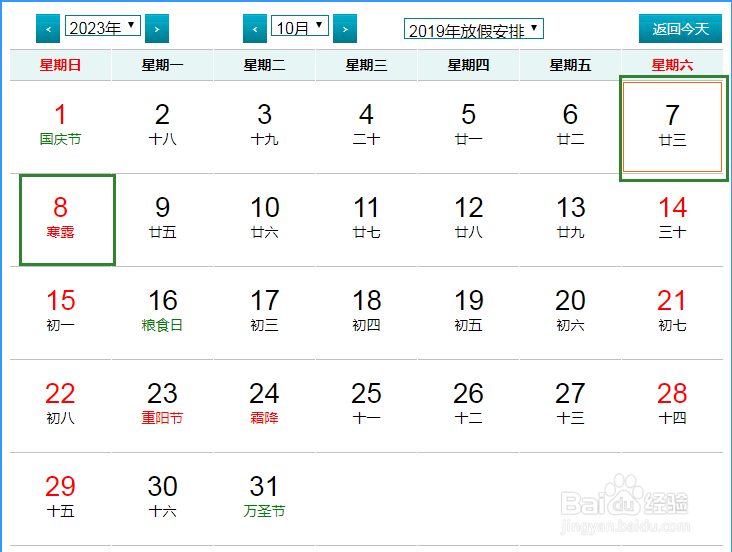Expand the 2019年放假安排 holiday dropdown
Image resolution: width=732 pixels, height=552 pixels.
[473, 29]
